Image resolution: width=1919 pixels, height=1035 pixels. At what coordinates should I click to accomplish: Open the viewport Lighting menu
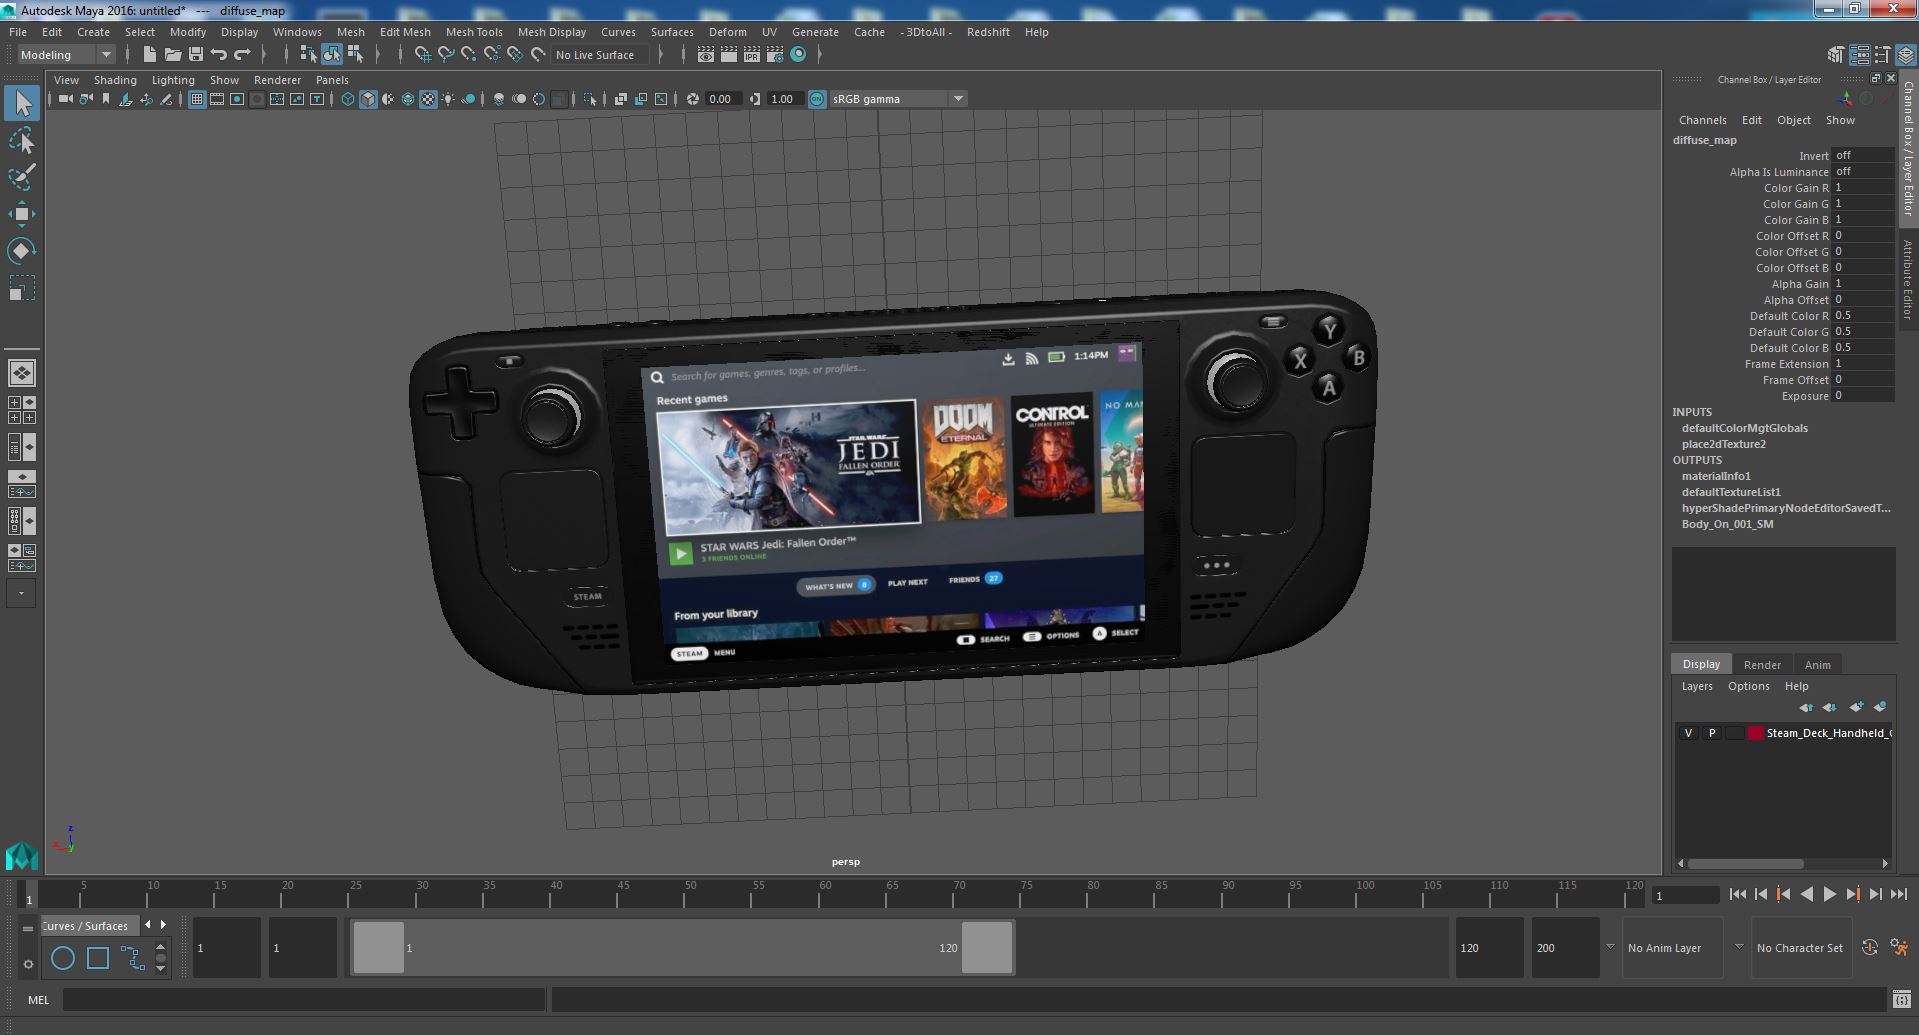(x=173, y=80)
